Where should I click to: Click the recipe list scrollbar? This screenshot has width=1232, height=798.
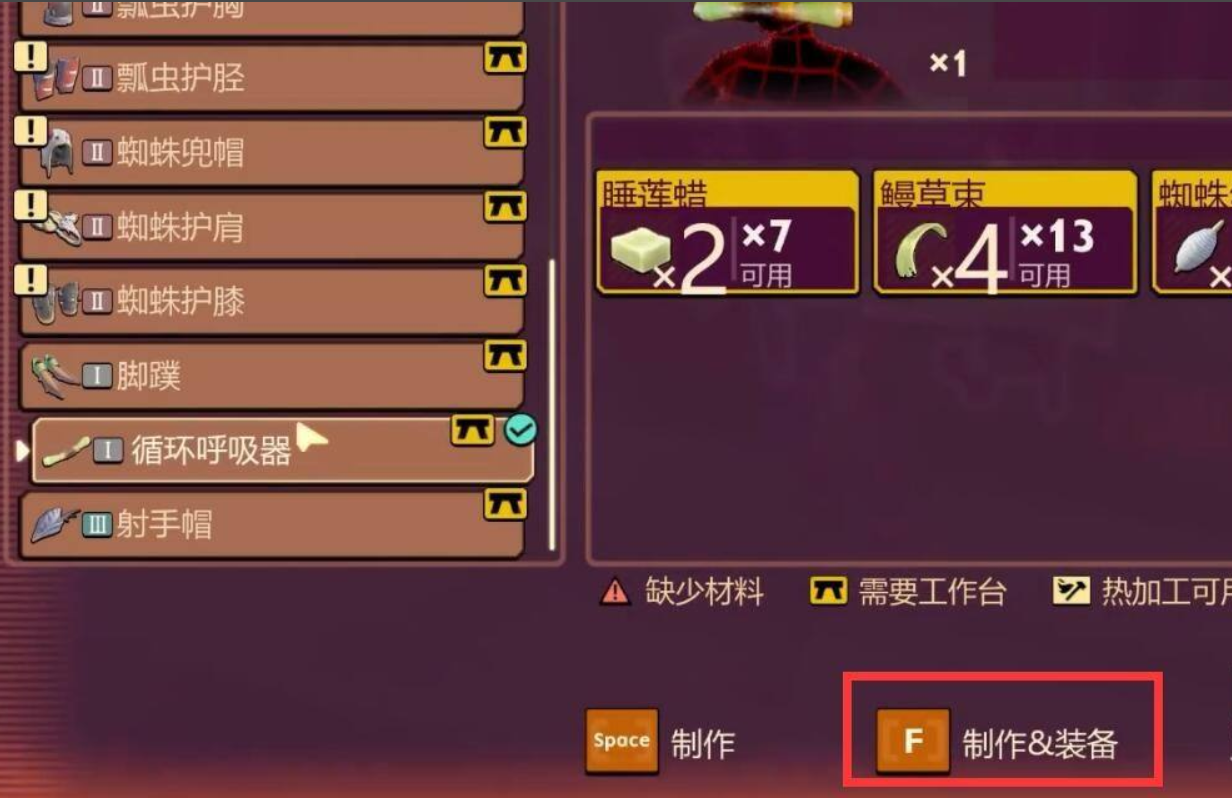(552, 405)
